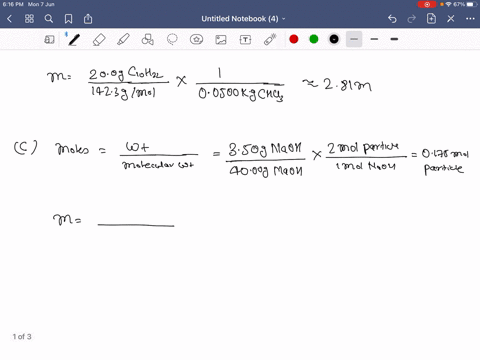This screenshot has height=360, width=480.
Task: Tap the recording indicator in status bar
Action: click(x=427, y=4)
